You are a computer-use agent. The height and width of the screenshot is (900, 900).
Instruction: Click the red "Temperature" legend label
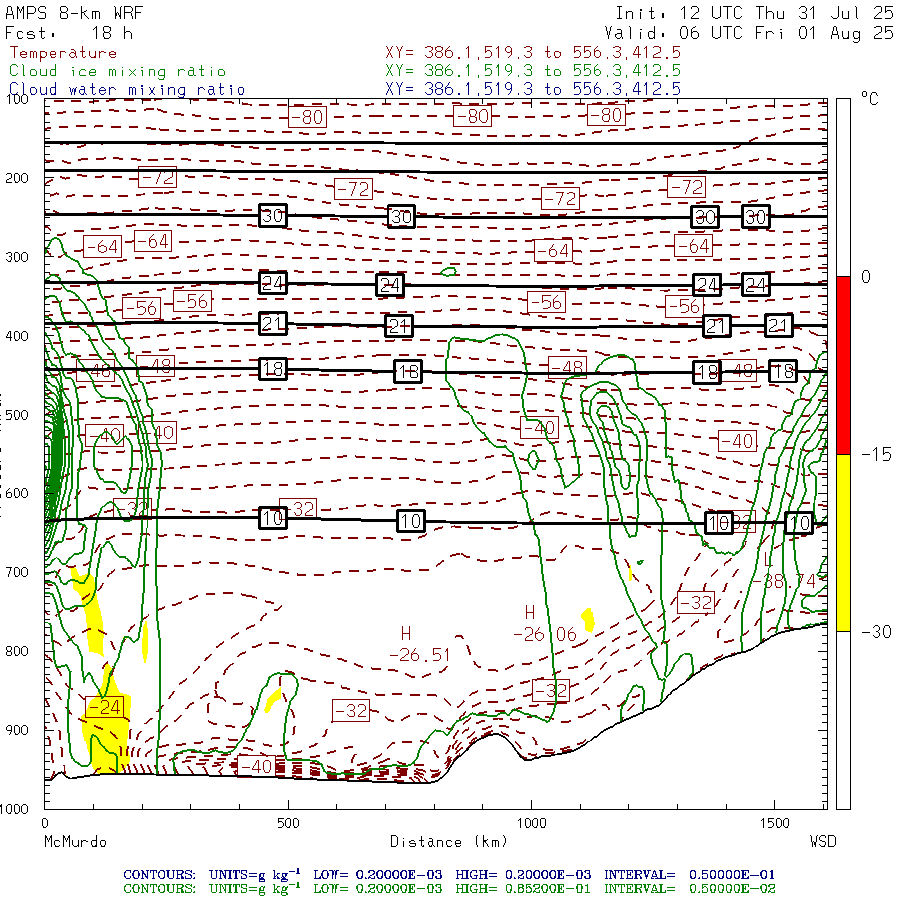click(x=63, y=53)
